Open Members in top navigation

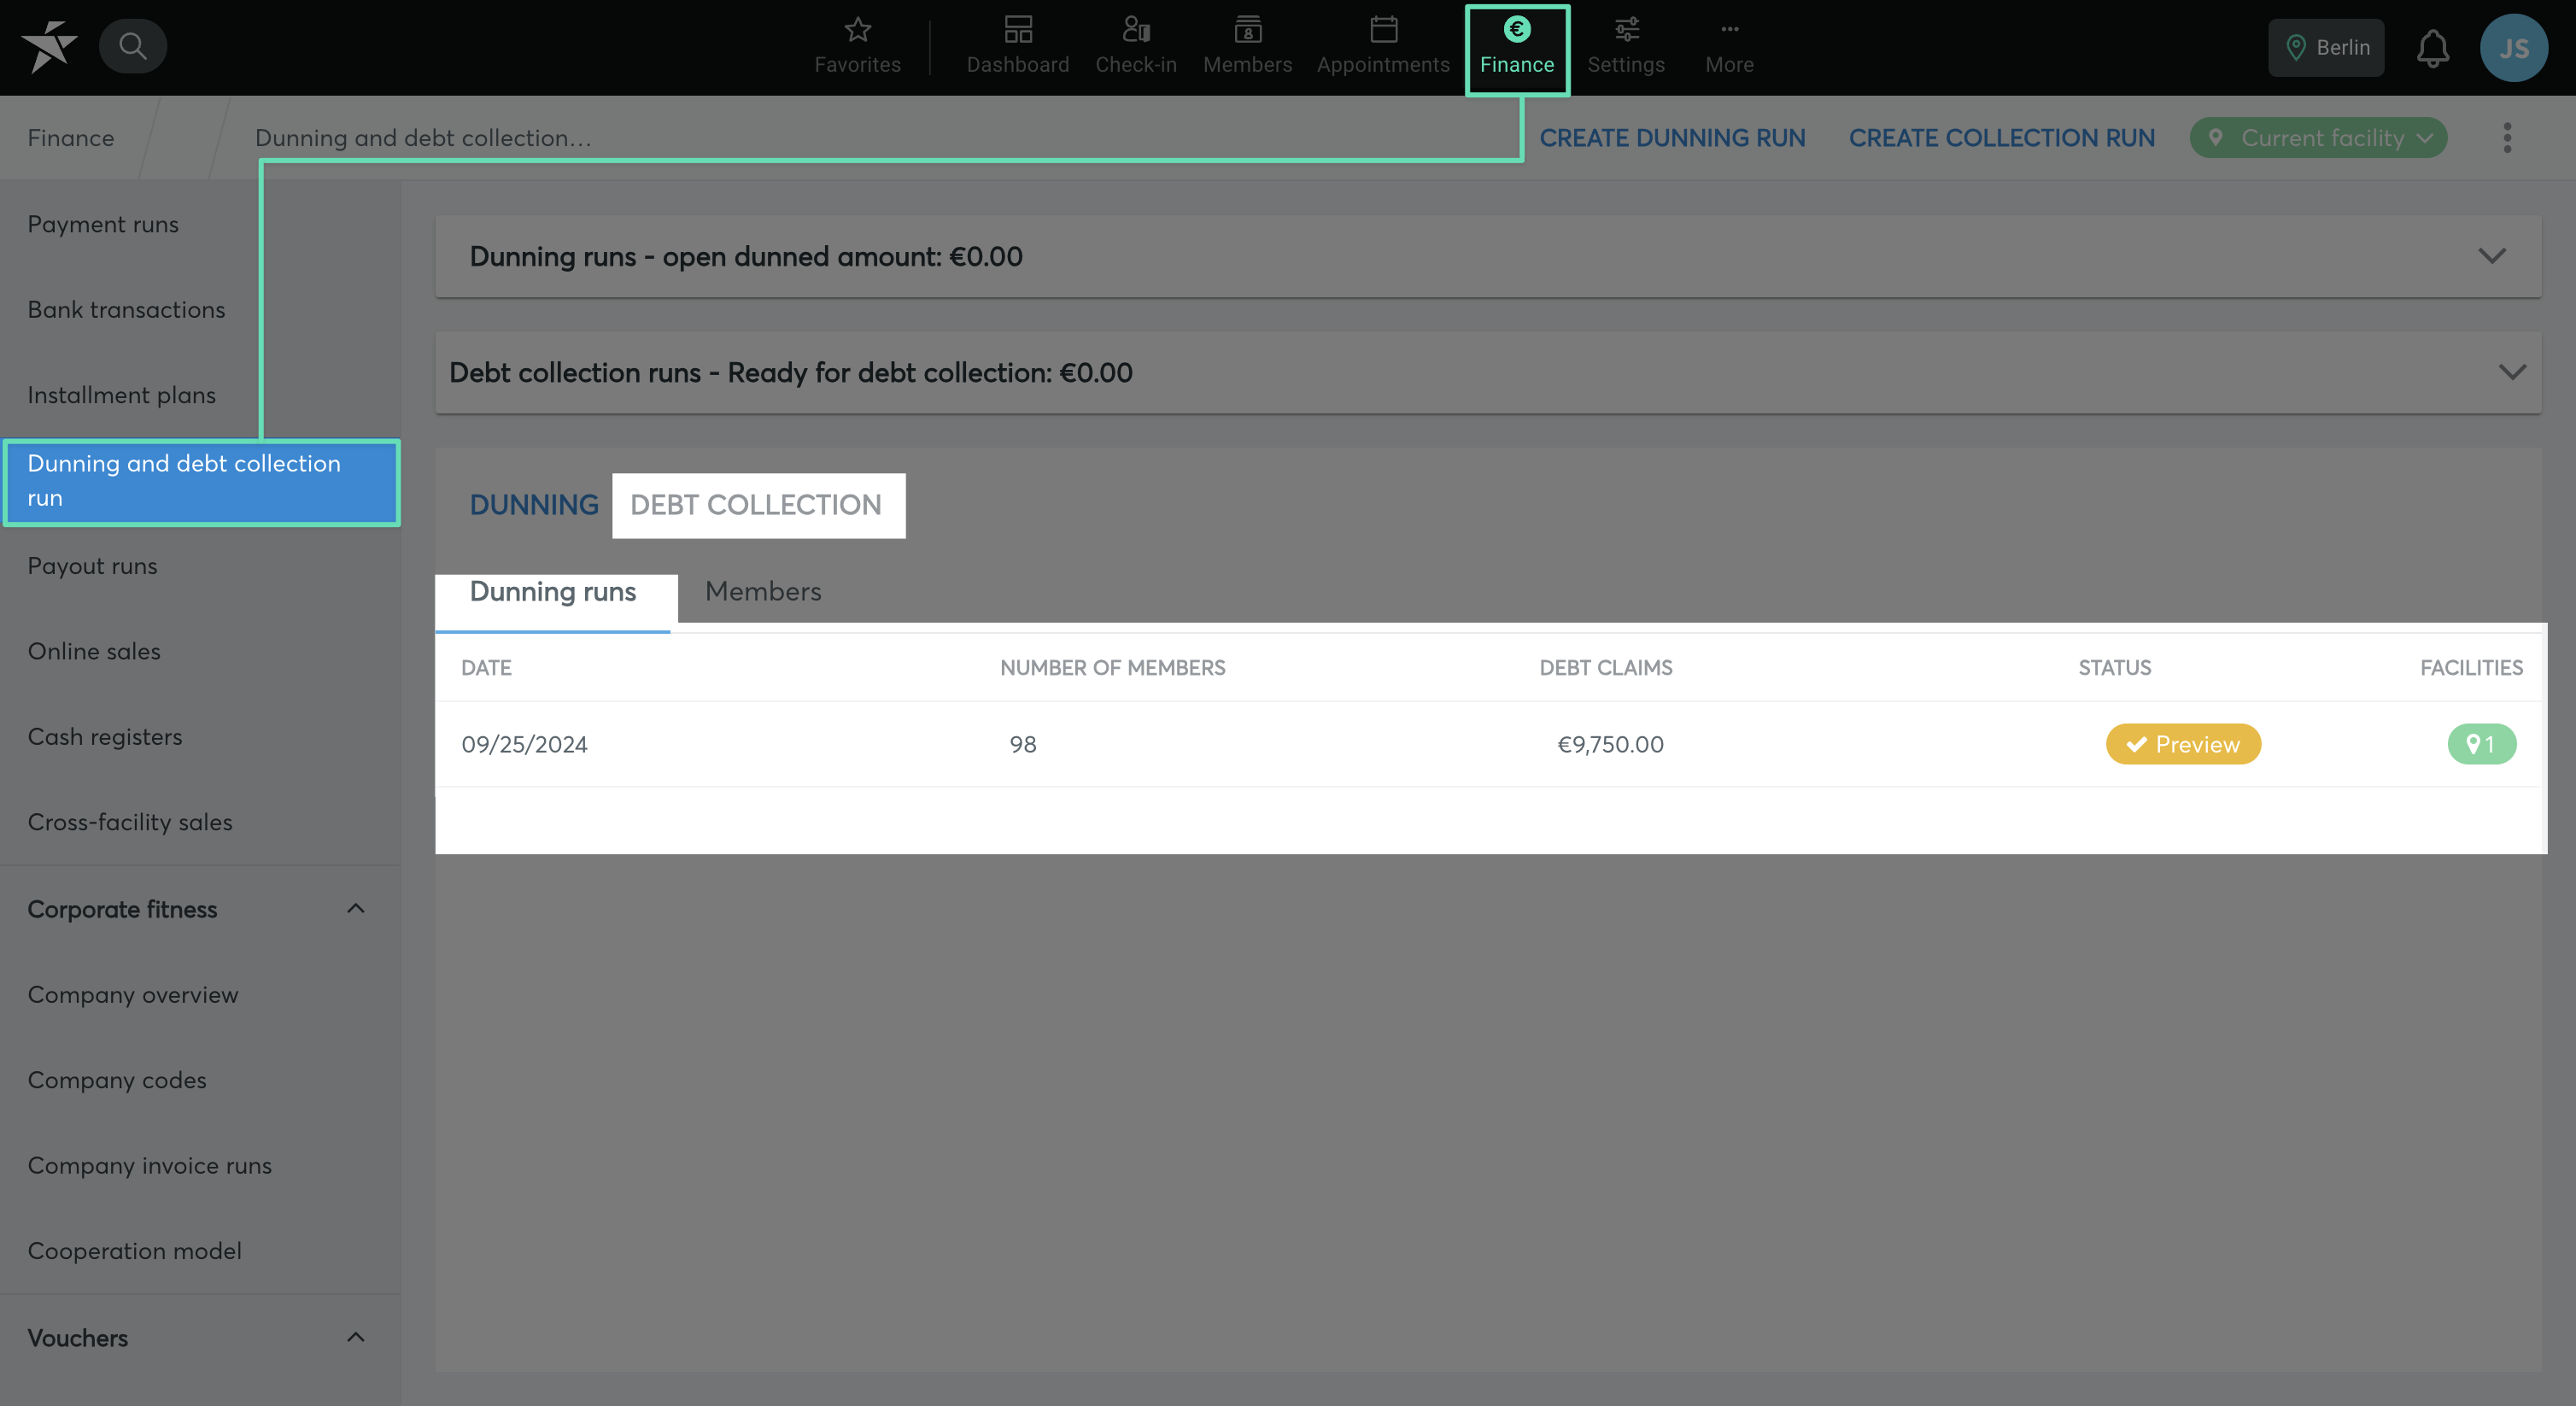(x=1247, y=47)
